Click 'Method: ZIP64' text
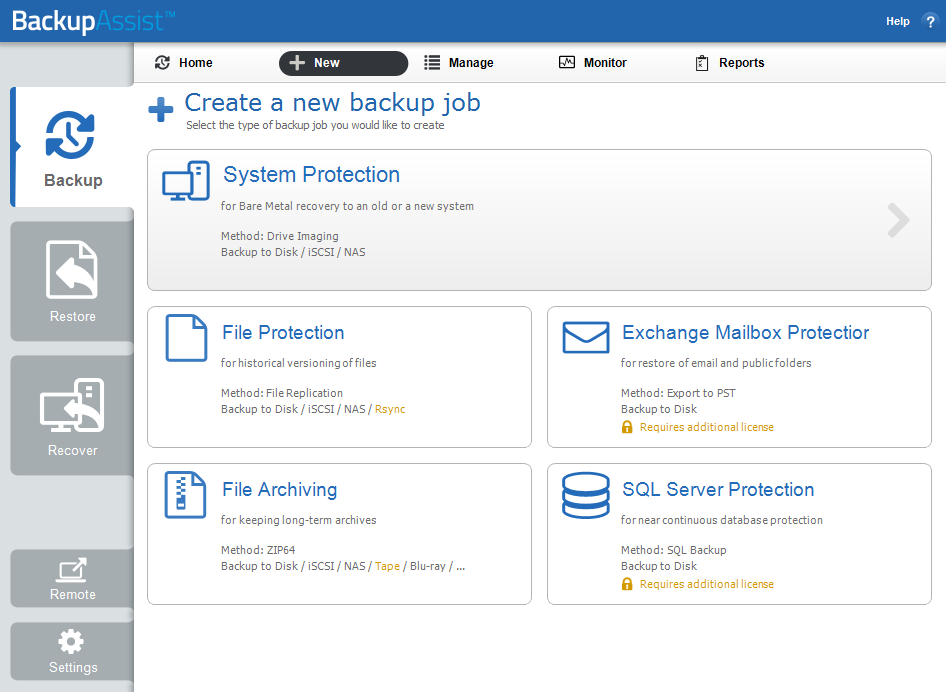Viewport: 946px width, 692px height. (x=258, y=550)
